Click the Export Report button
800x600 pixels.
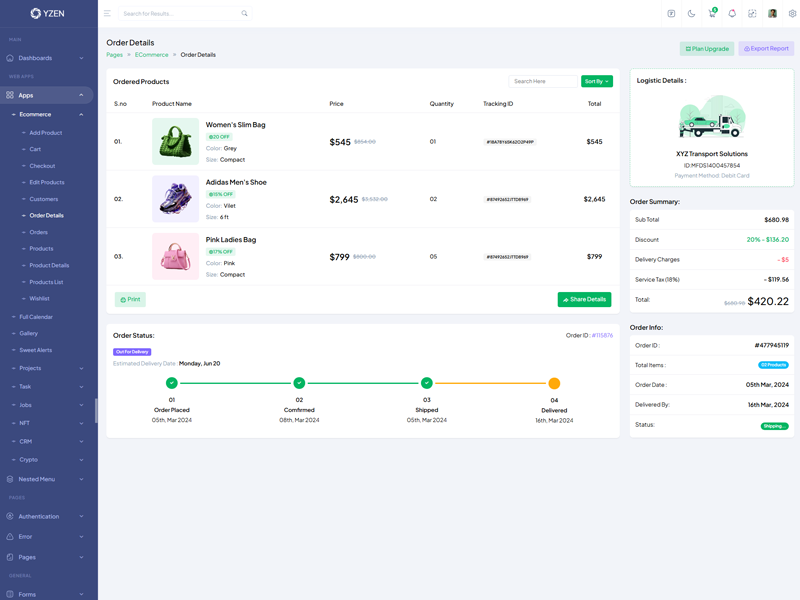pos(766,48)
